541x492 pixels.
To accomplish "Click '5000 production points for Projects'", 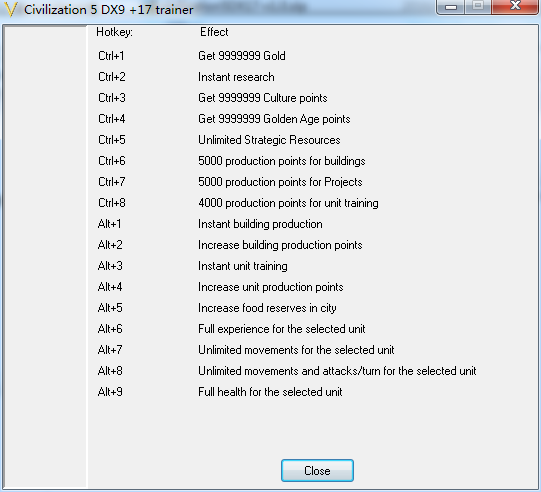I will [280, 182].
